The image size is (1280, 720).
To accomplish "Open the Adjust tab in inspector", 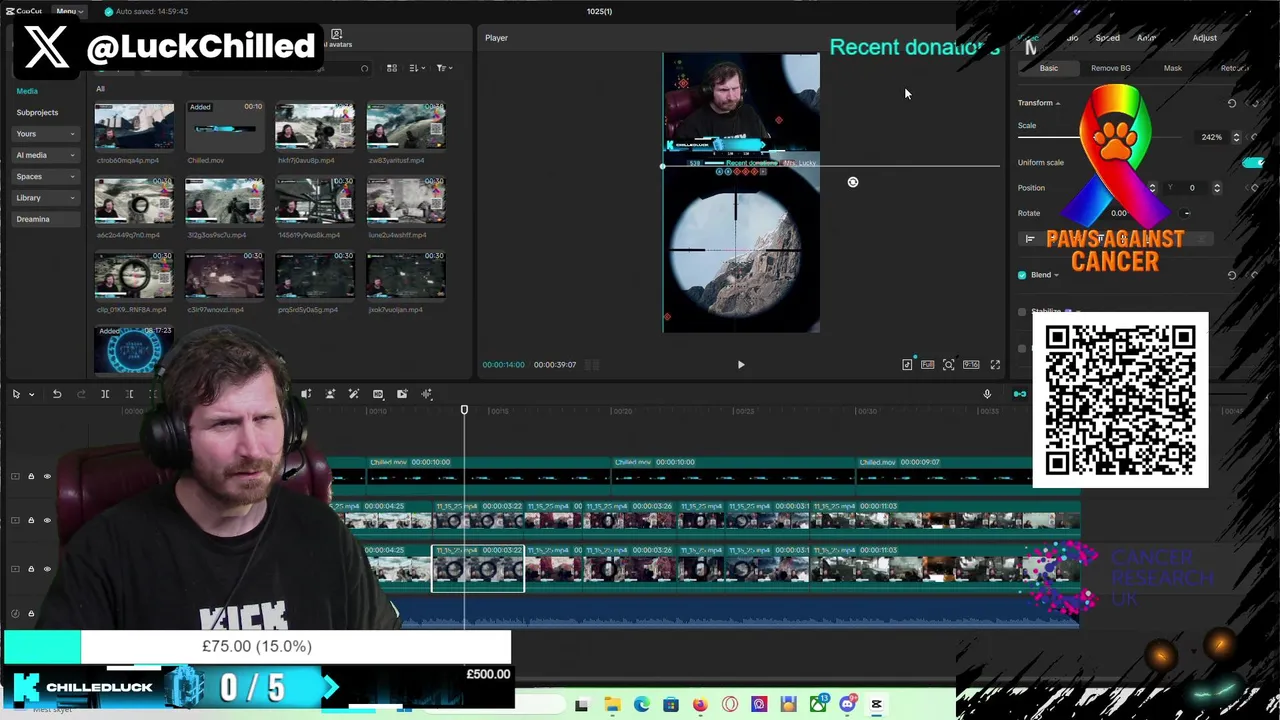I will coord(1204,38).
